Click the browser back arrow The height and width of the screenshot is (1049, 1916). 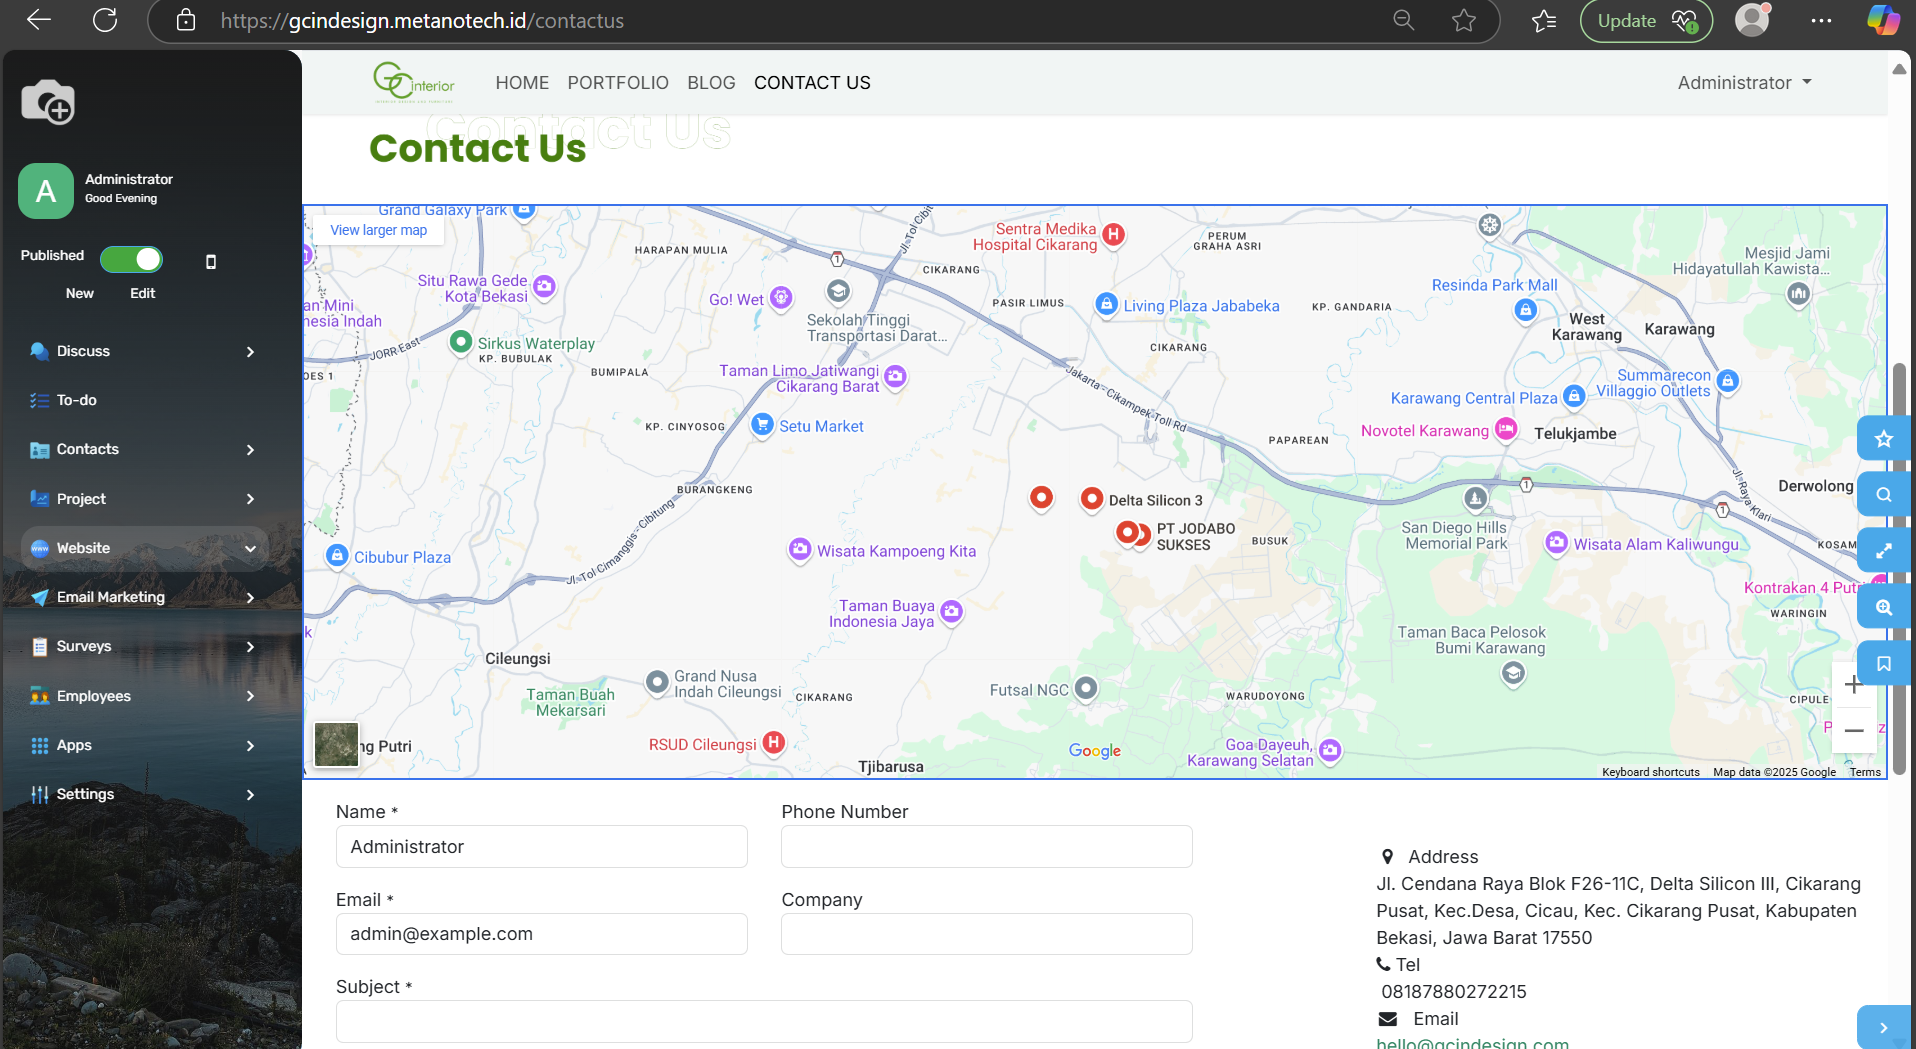tap(38, 20)
